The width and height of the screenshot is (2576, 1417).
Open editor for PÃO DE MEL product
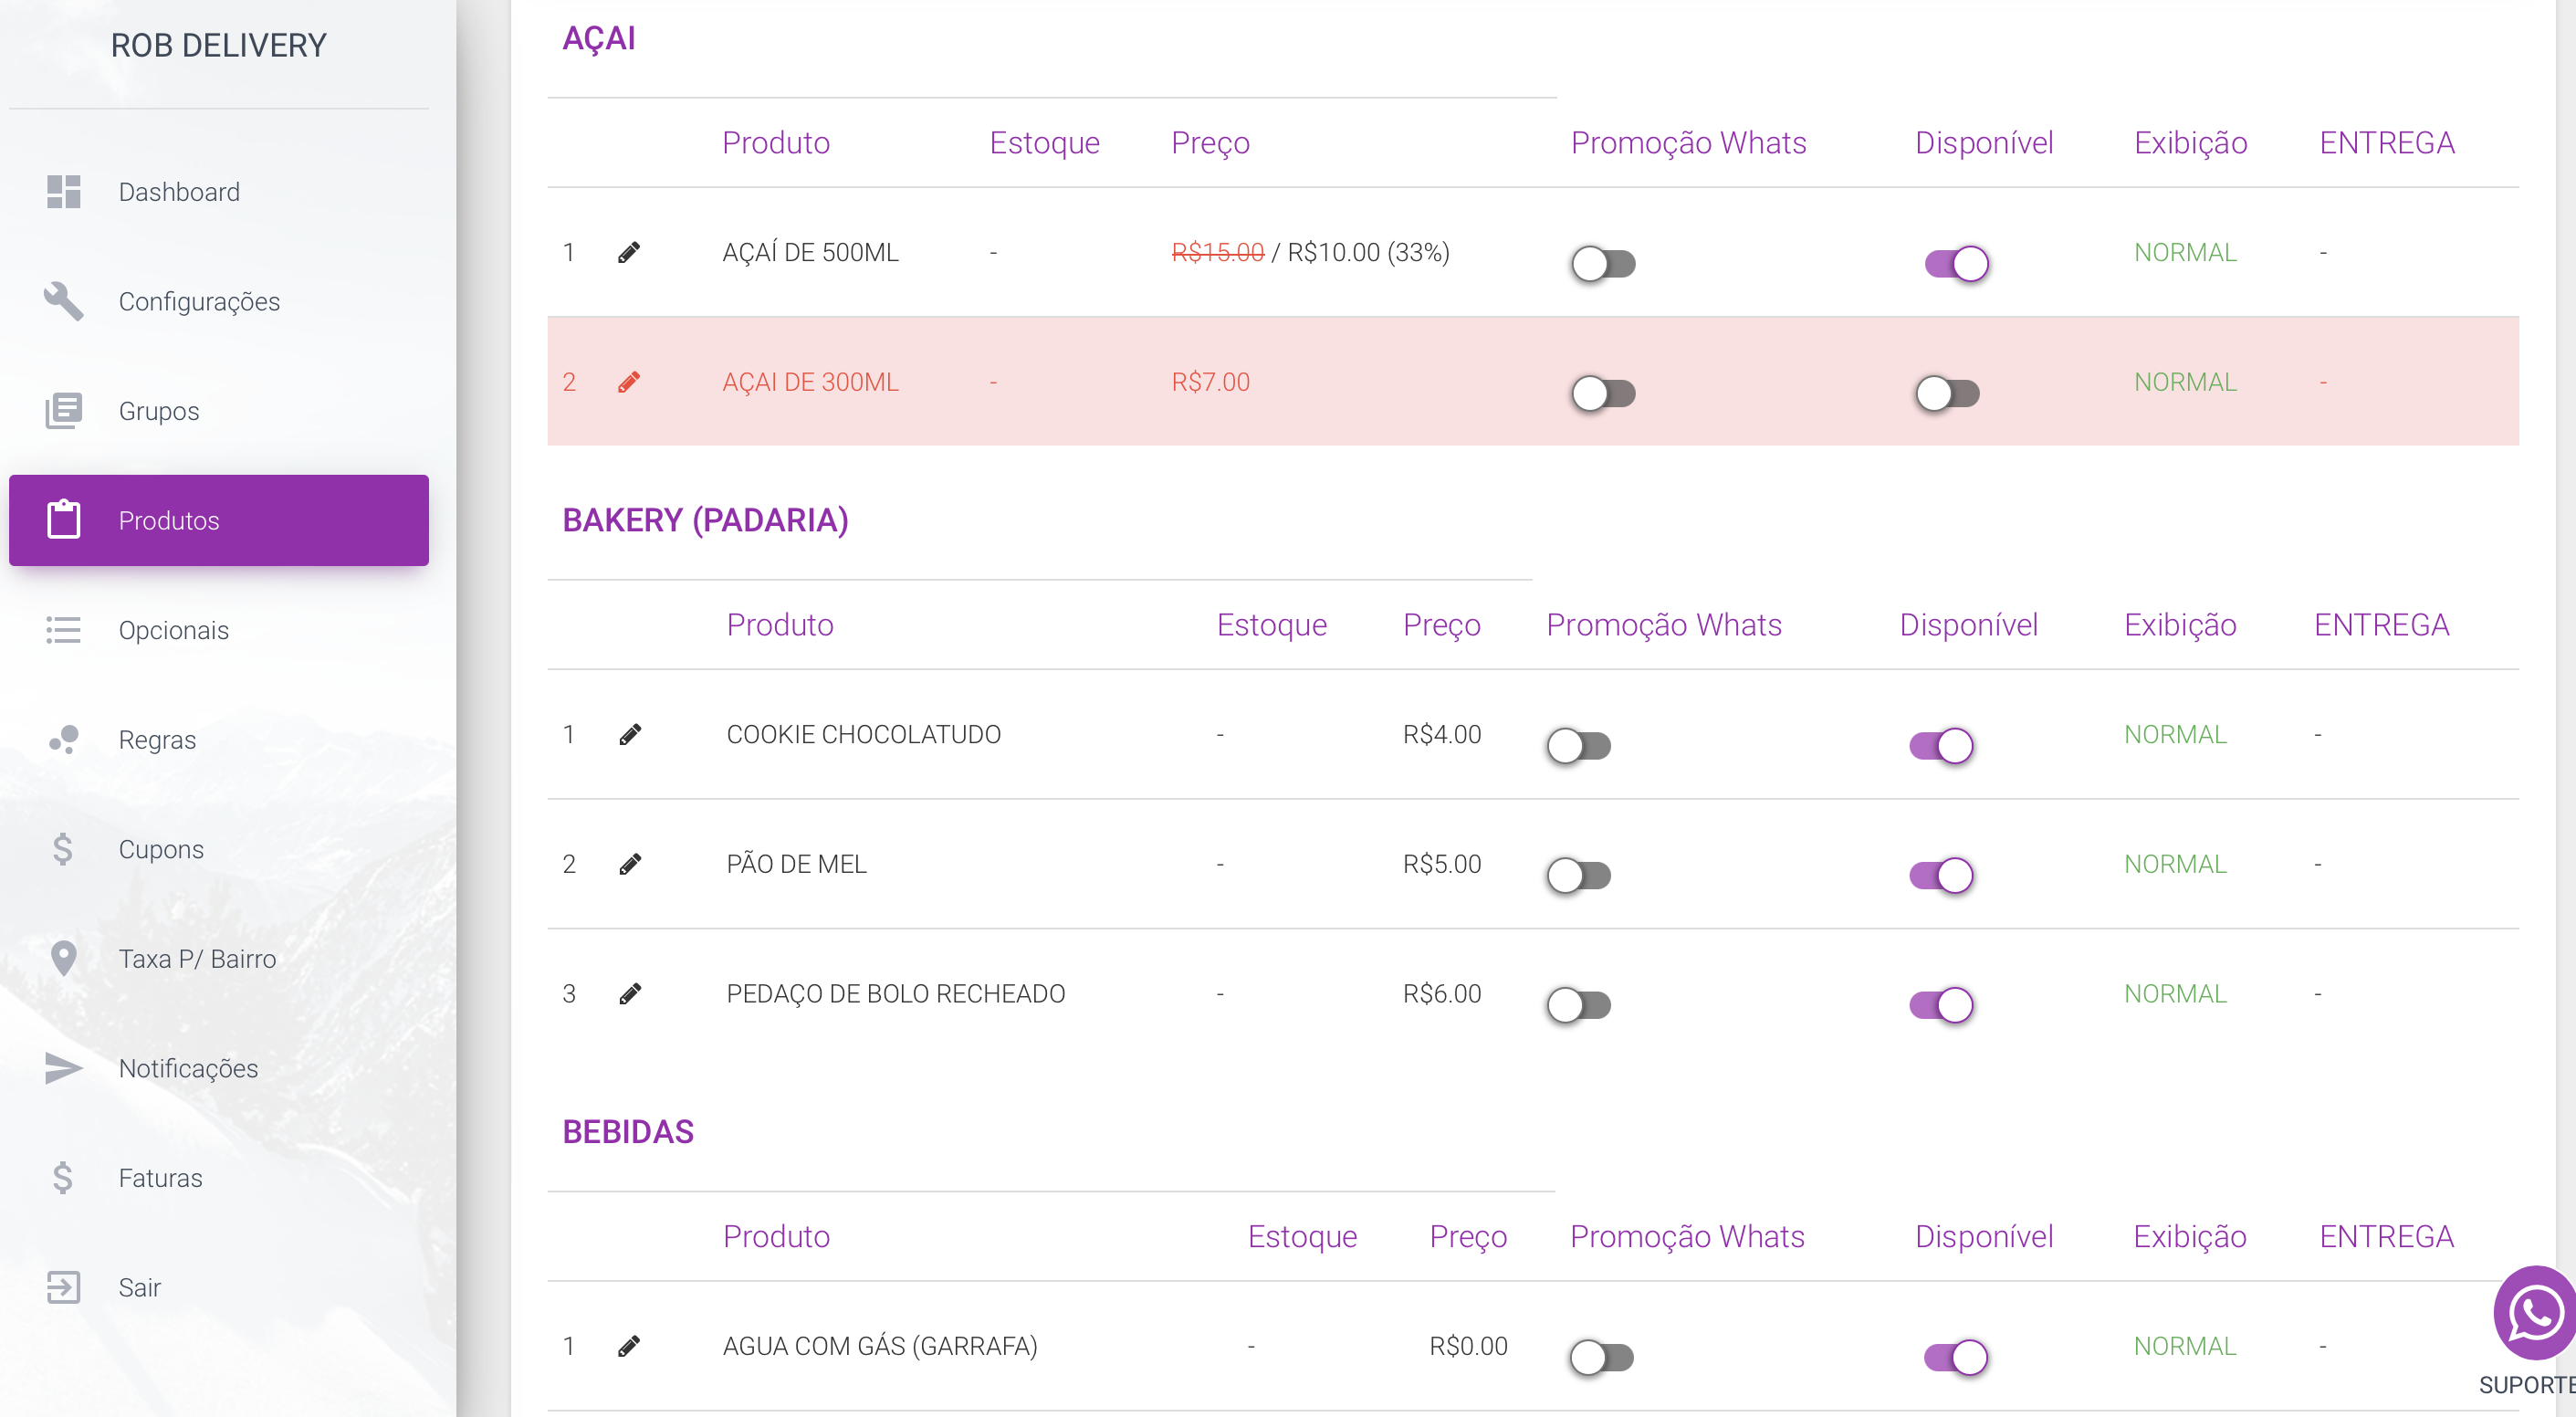click(630, 864)
